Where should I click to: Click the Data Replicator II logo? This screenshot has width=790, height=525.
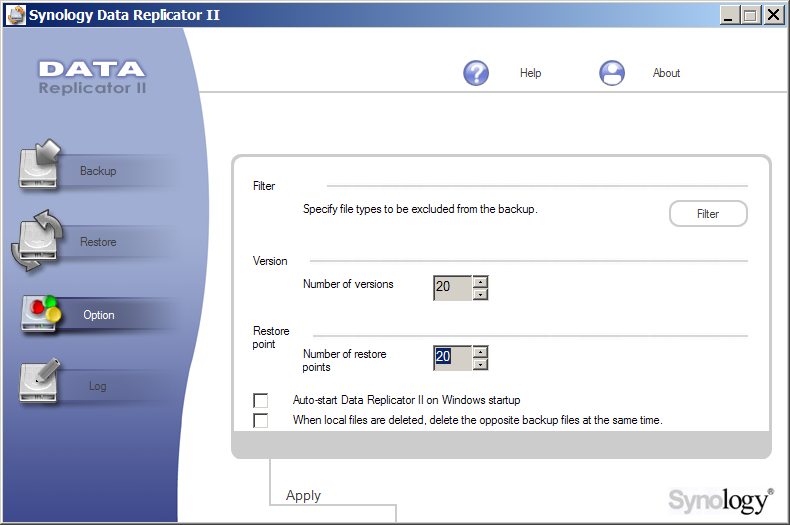92,77
